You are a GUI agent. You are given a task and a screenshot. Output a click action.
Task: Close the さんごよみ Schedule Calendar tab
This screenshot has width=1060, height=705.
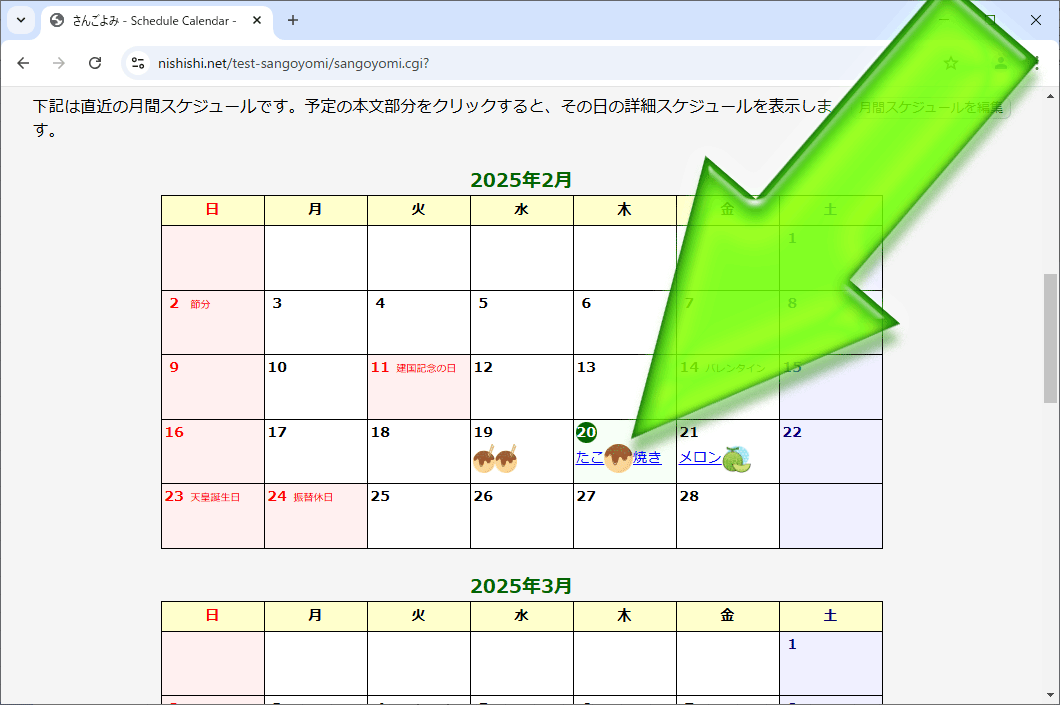257,20
